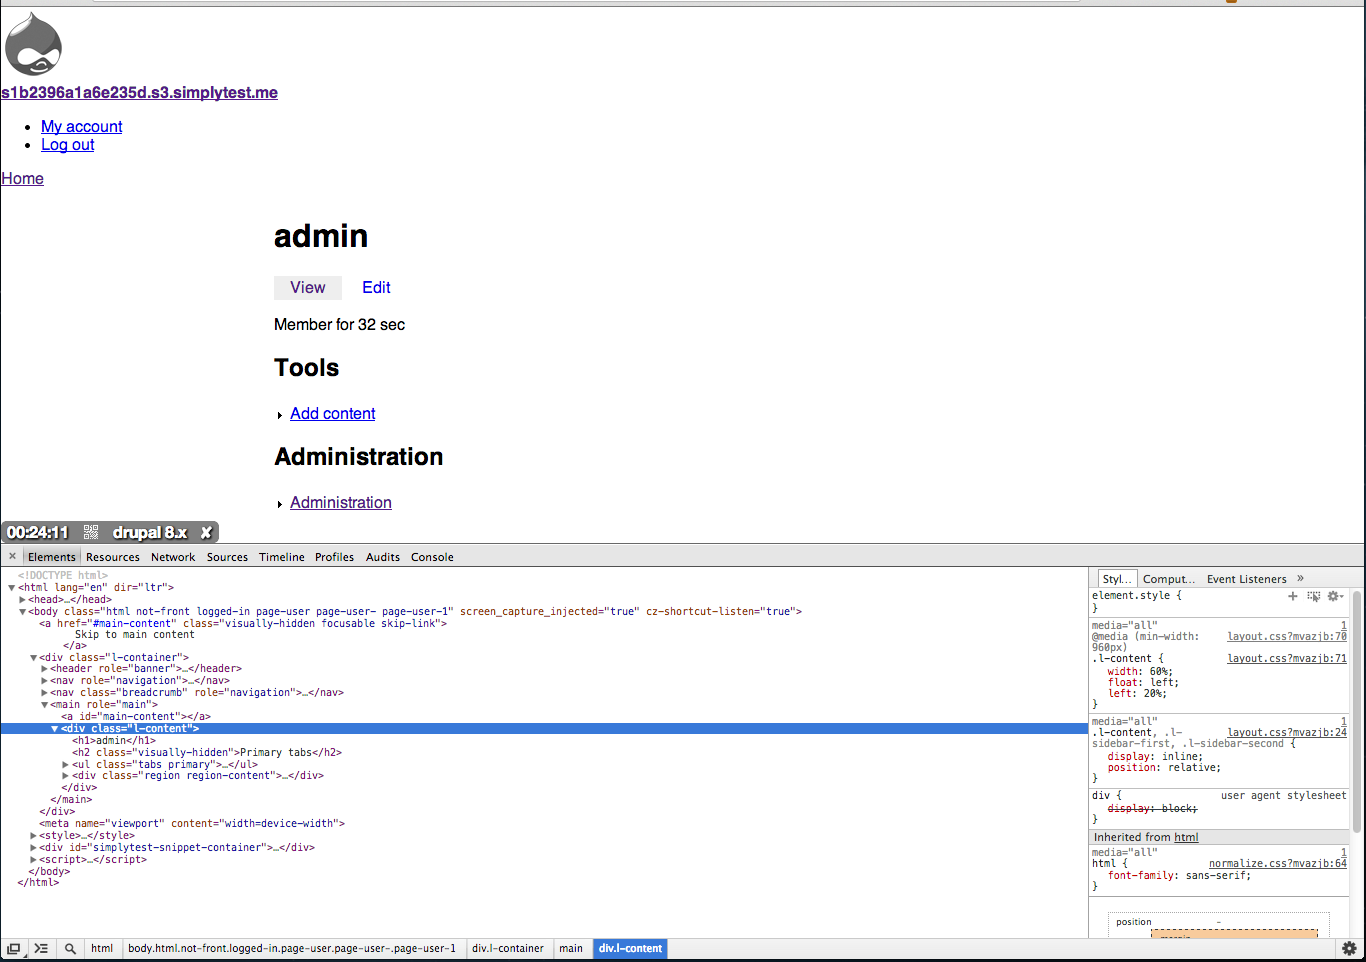Close the DevTools panel with X

click(12, 557)
